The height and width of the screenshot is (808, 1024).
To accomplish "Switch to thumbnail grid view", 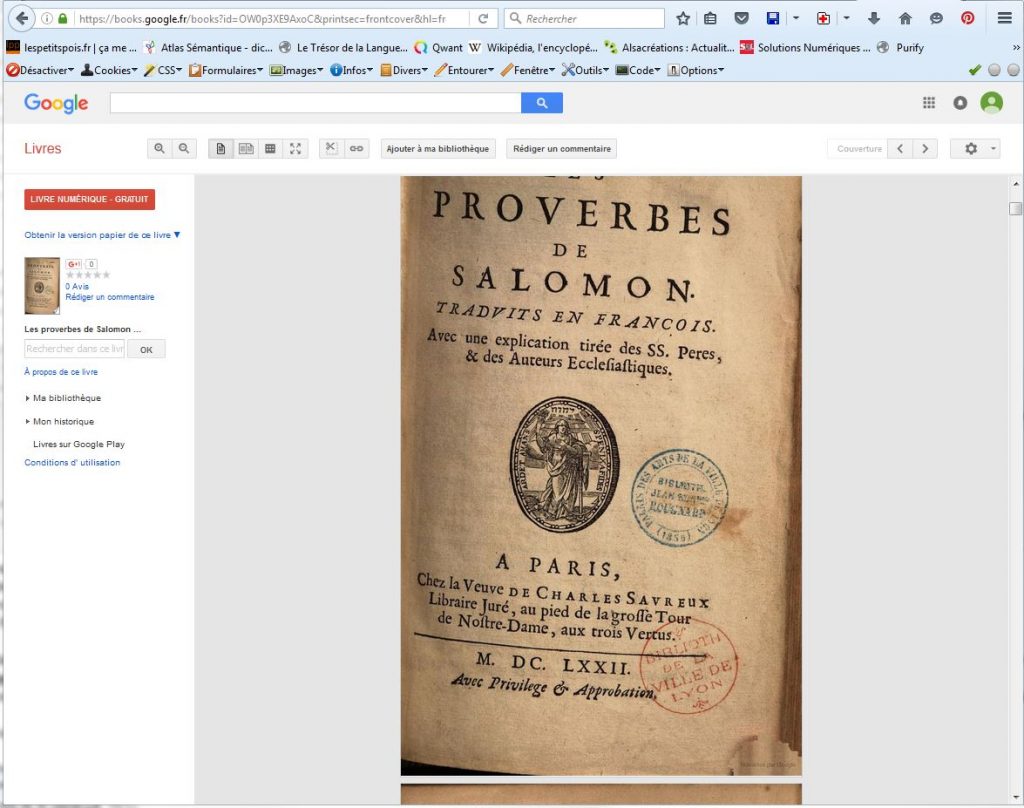I will (x=270, y=149).
